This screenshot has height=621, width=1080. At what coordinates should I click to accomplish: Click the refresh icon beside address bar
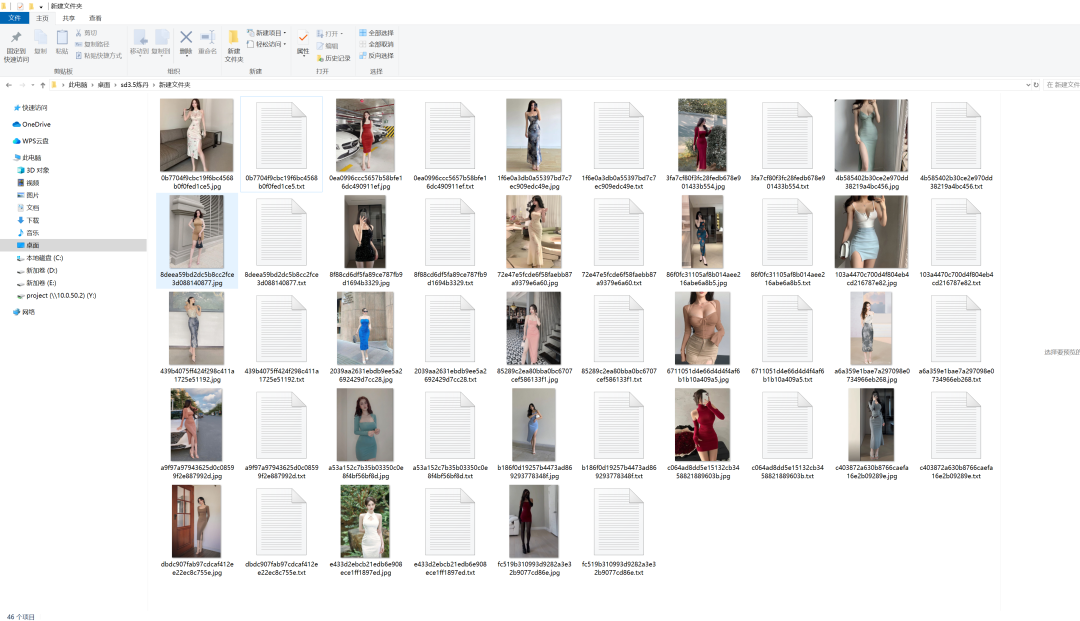click(x=1036, y=85)
